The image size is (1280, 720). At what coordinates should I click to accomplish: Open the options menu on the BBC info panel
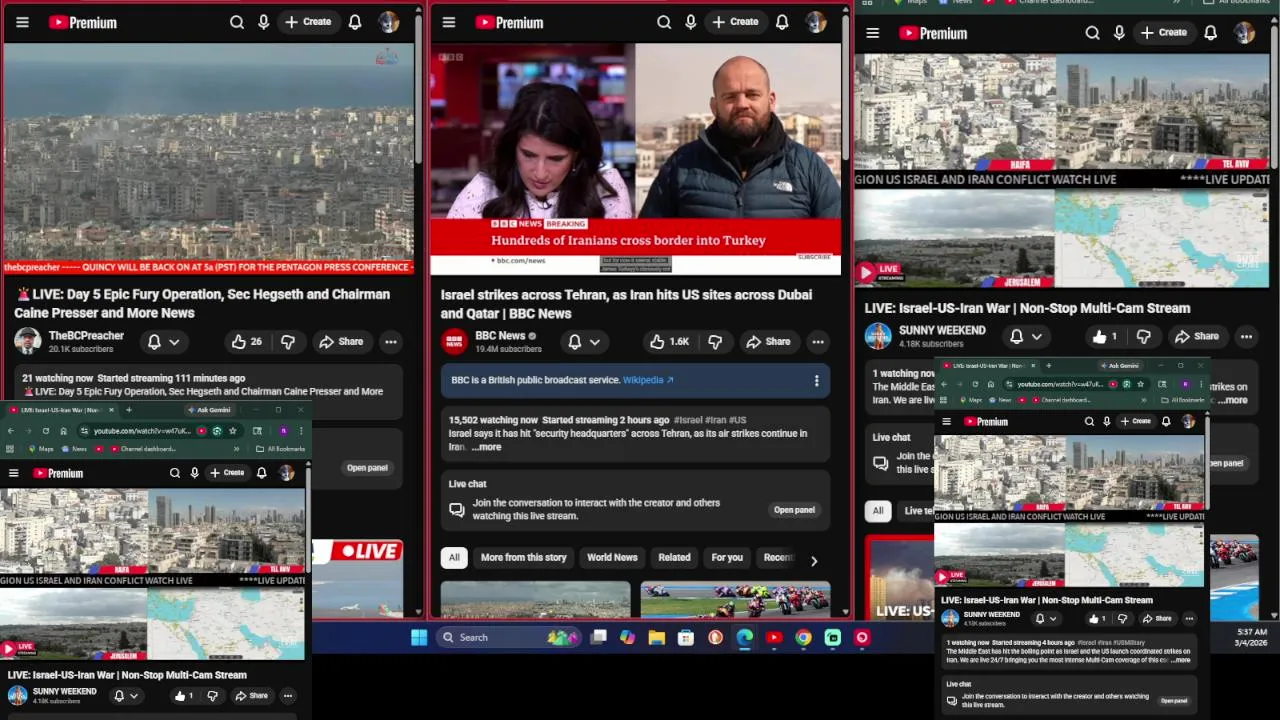coord(816,381)
